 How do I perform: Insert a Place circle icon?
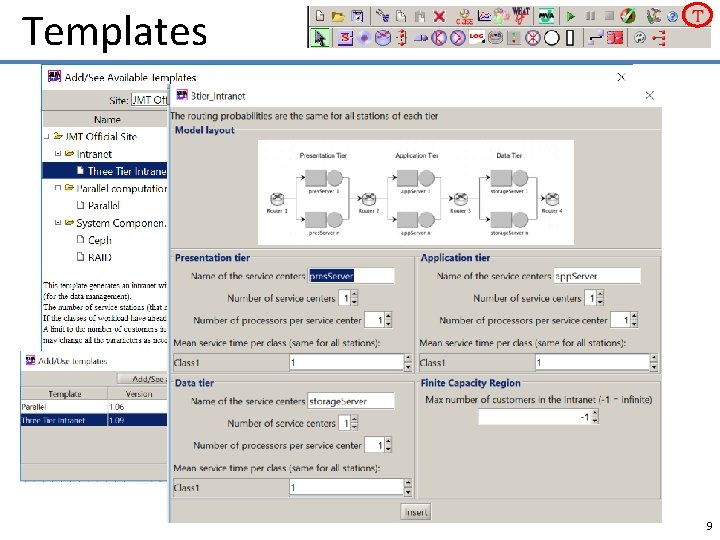(551, 38)
